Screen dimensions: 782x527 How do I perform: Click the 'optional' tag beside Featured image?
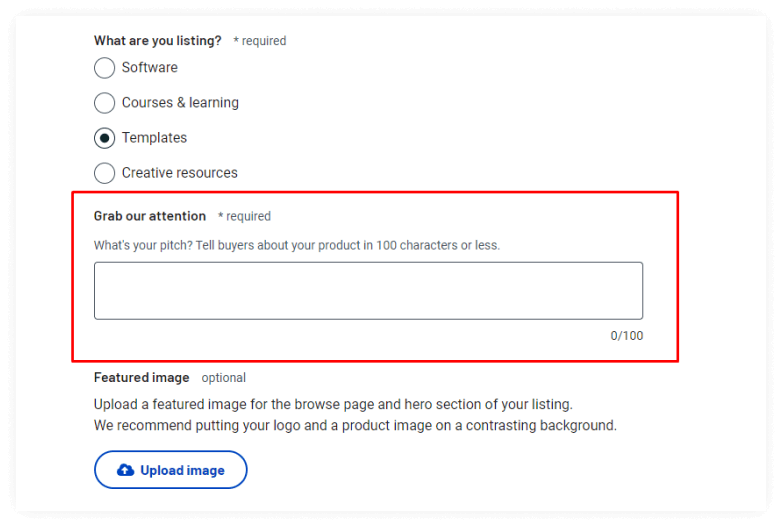coord(223,378)
